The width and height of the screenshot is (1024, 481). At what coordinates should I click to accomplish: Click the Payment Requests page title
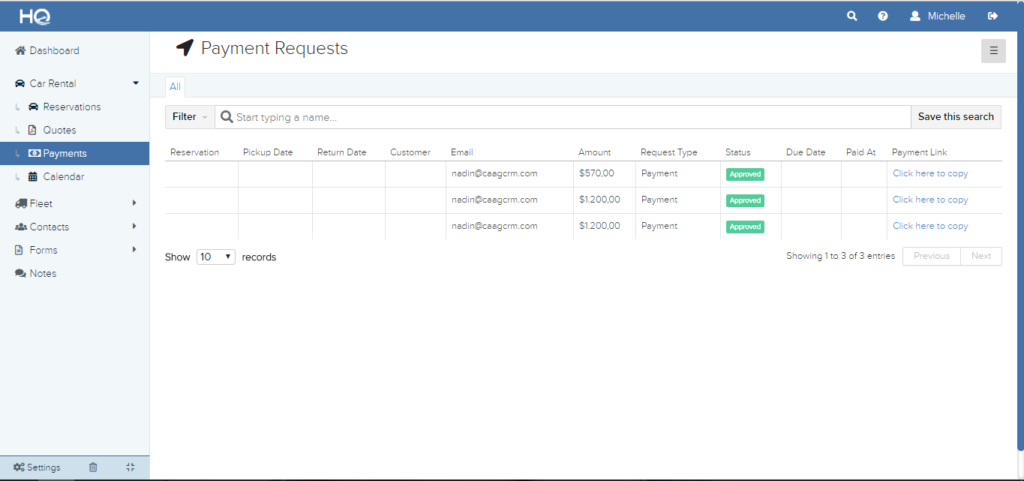(x=274, y=48)
